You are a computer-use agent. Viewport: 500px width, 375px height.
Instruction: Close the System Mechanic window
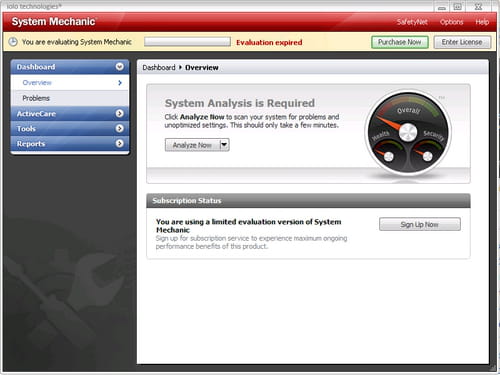coord(479,7)
